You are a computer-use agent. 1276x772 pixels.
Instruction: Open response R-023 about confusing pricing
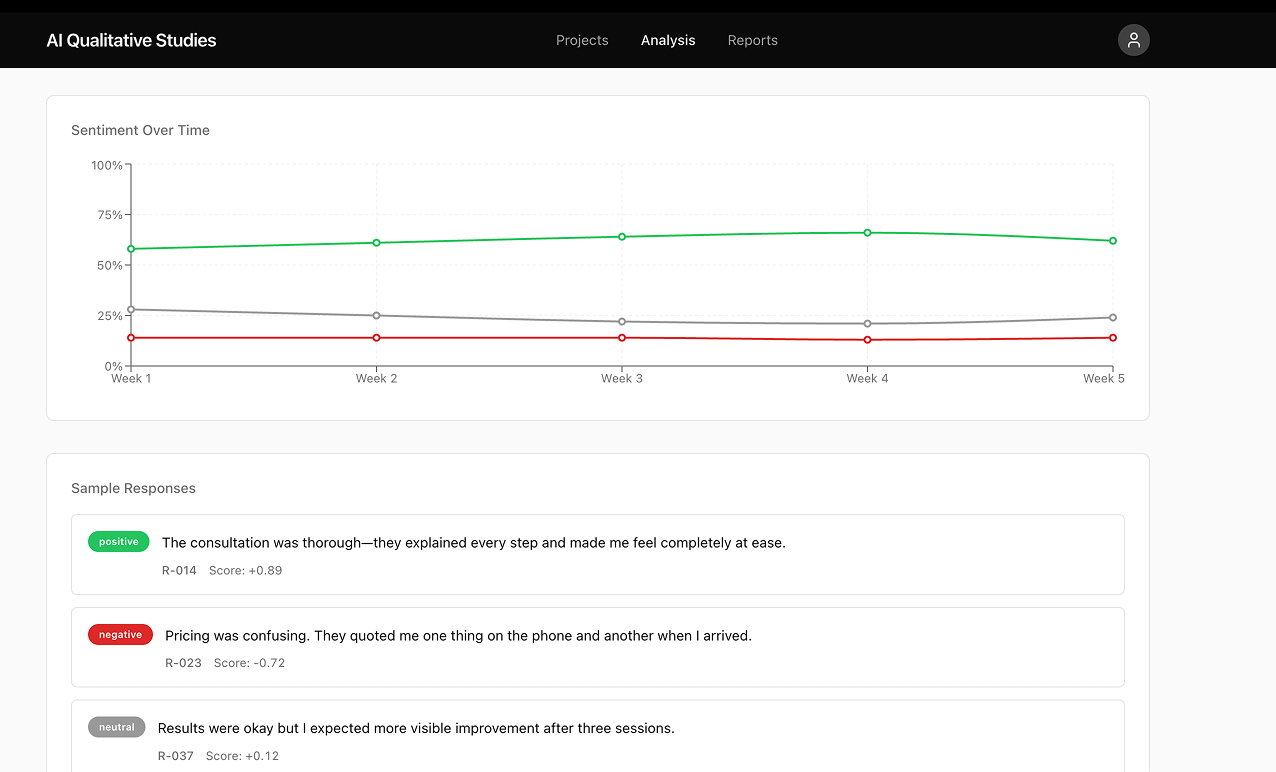pos(598,647)
